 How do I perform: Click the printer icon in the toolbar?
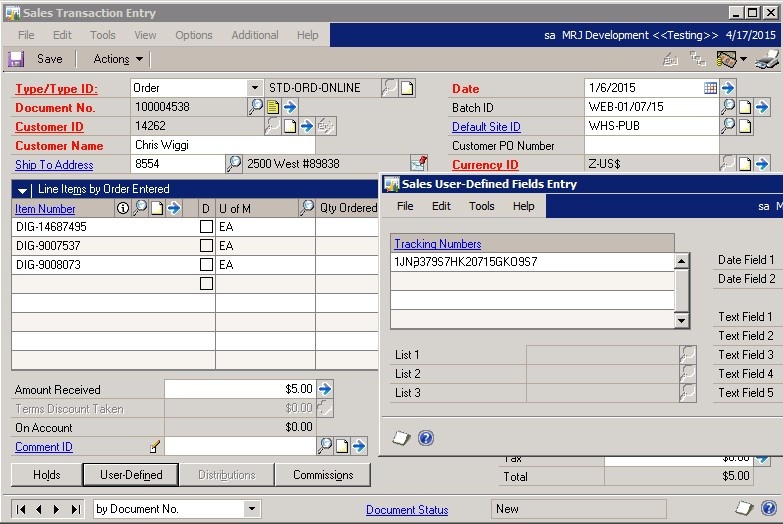click(x=767, y=59)
